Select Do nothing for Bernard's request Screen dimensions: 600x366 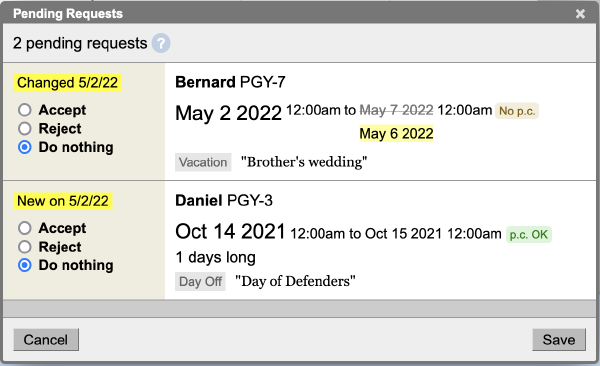click(x=25, y=147)
